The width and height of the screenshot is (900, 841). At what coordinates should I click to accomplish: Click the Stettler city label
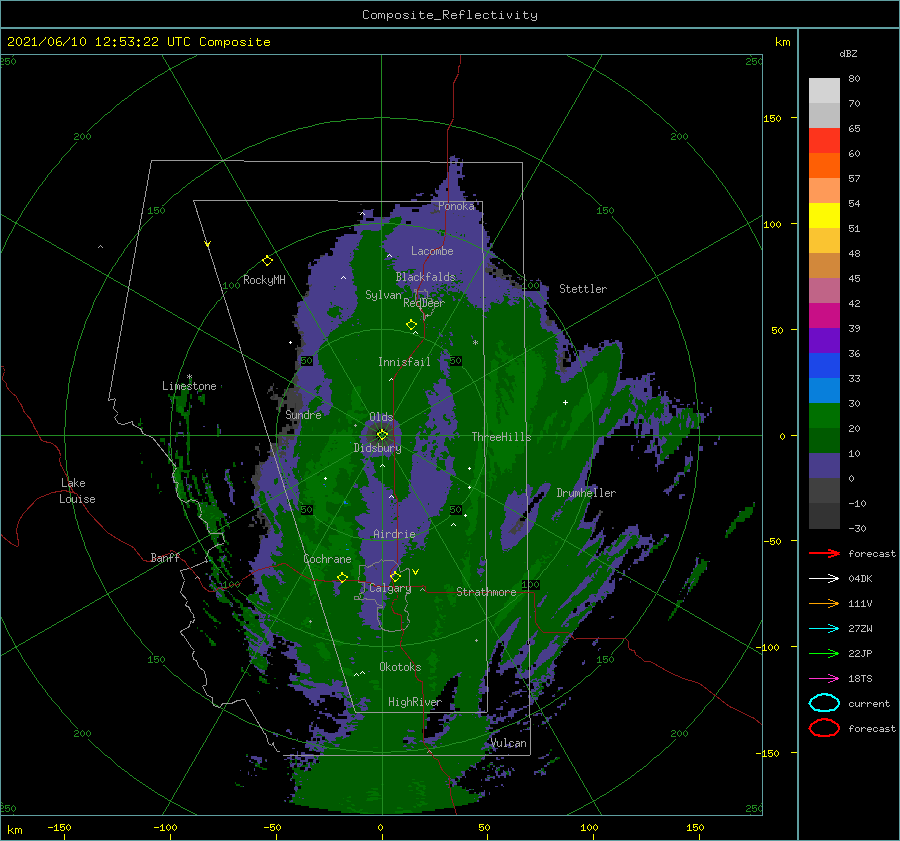[x=583, y=289]
